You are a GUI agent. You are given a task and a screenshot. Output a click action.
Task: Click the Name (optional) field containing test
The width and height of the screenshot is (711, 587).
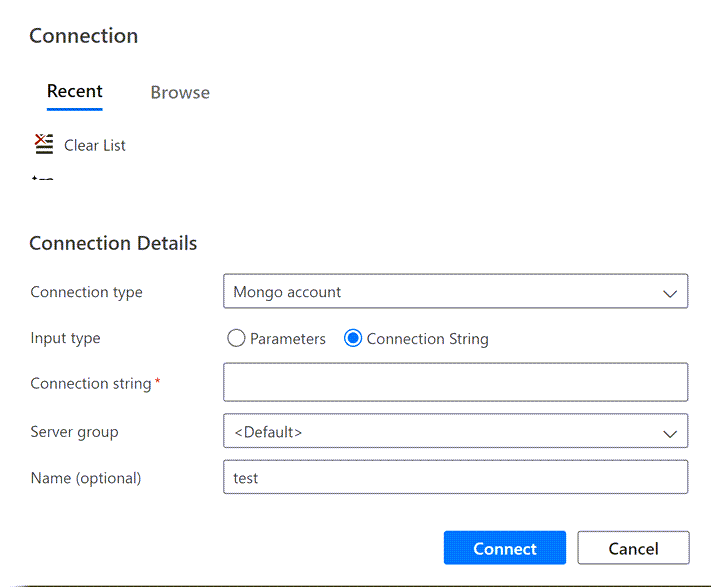pos(455,478)
